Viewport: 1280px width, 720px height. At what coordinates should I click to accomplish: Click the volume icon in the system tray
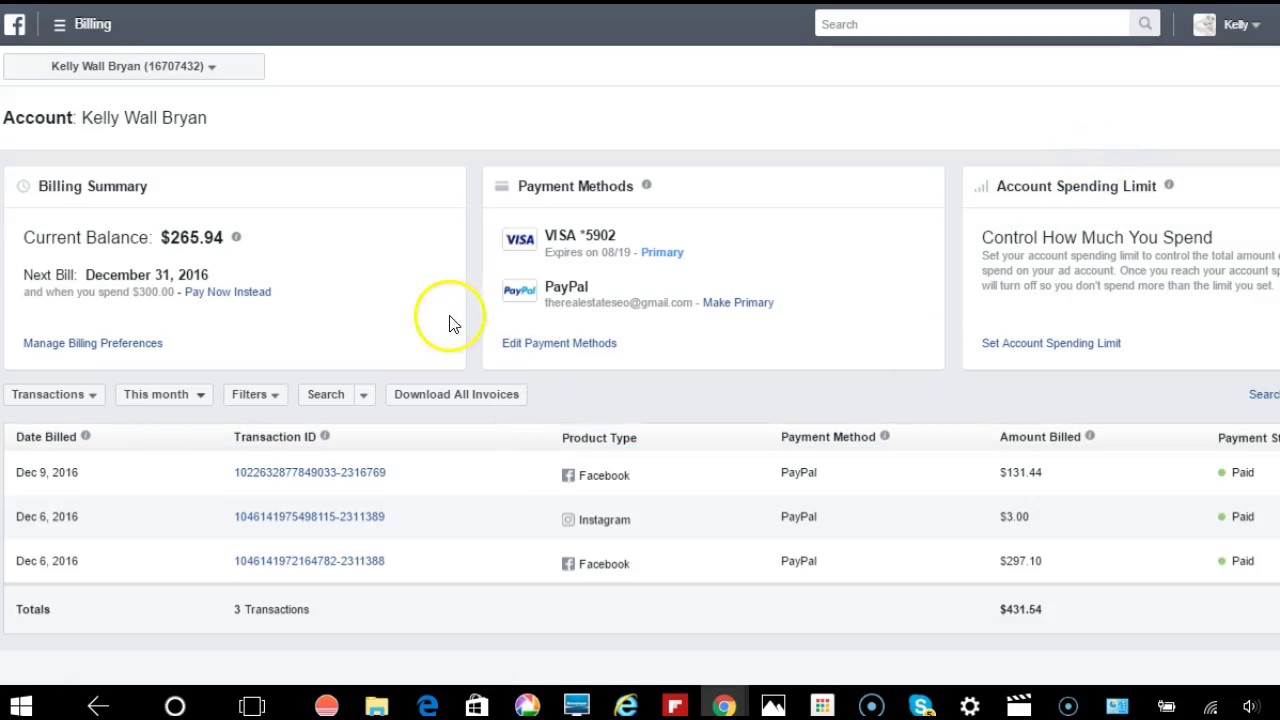(x=1249, y=707)
